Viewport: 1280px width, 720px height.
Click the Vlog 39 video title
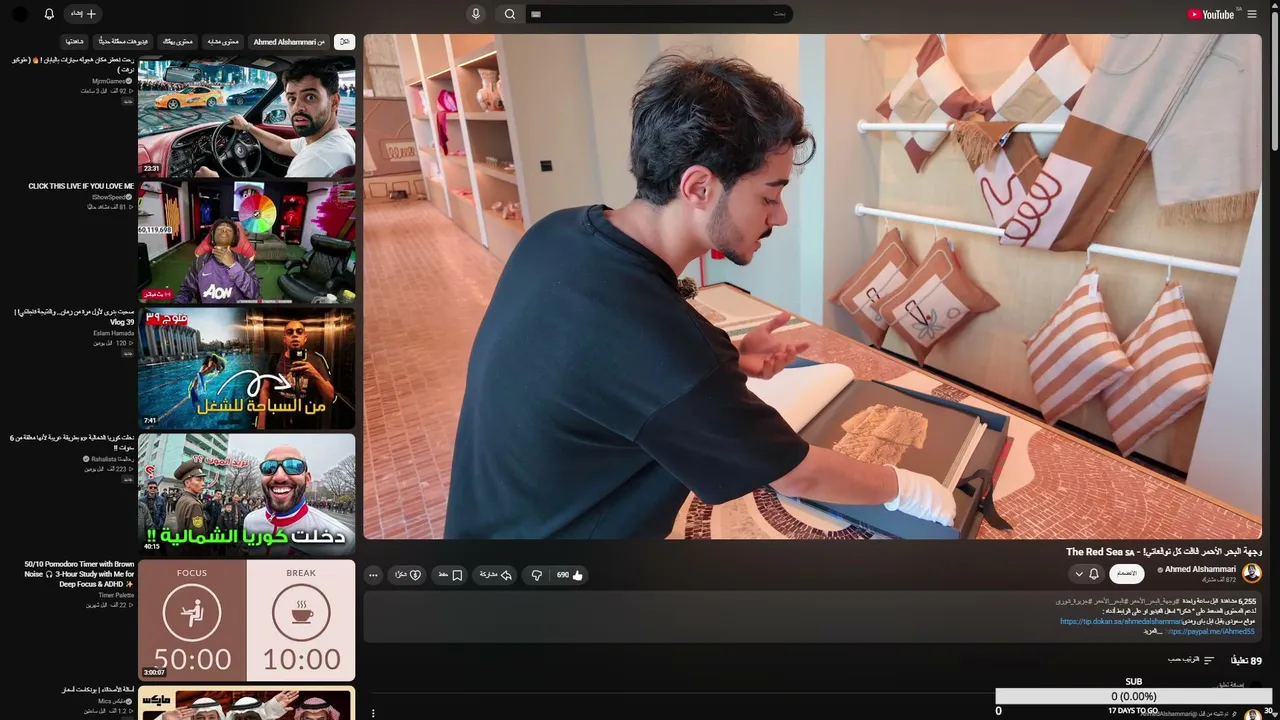tap(75, 317)
